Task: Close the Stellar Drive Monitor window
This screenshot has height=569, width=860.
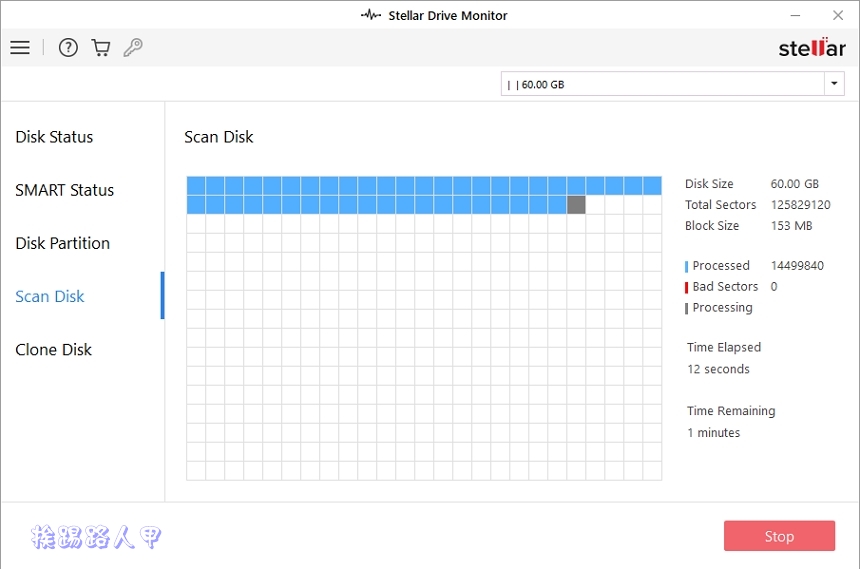Action: pos(838,15)
